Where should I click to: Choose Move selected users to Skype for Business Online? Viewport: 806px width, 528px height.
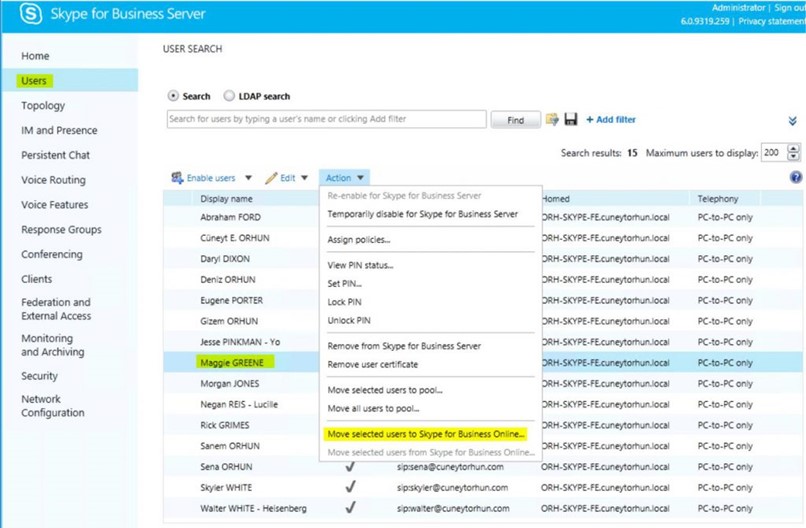(426, 434)
